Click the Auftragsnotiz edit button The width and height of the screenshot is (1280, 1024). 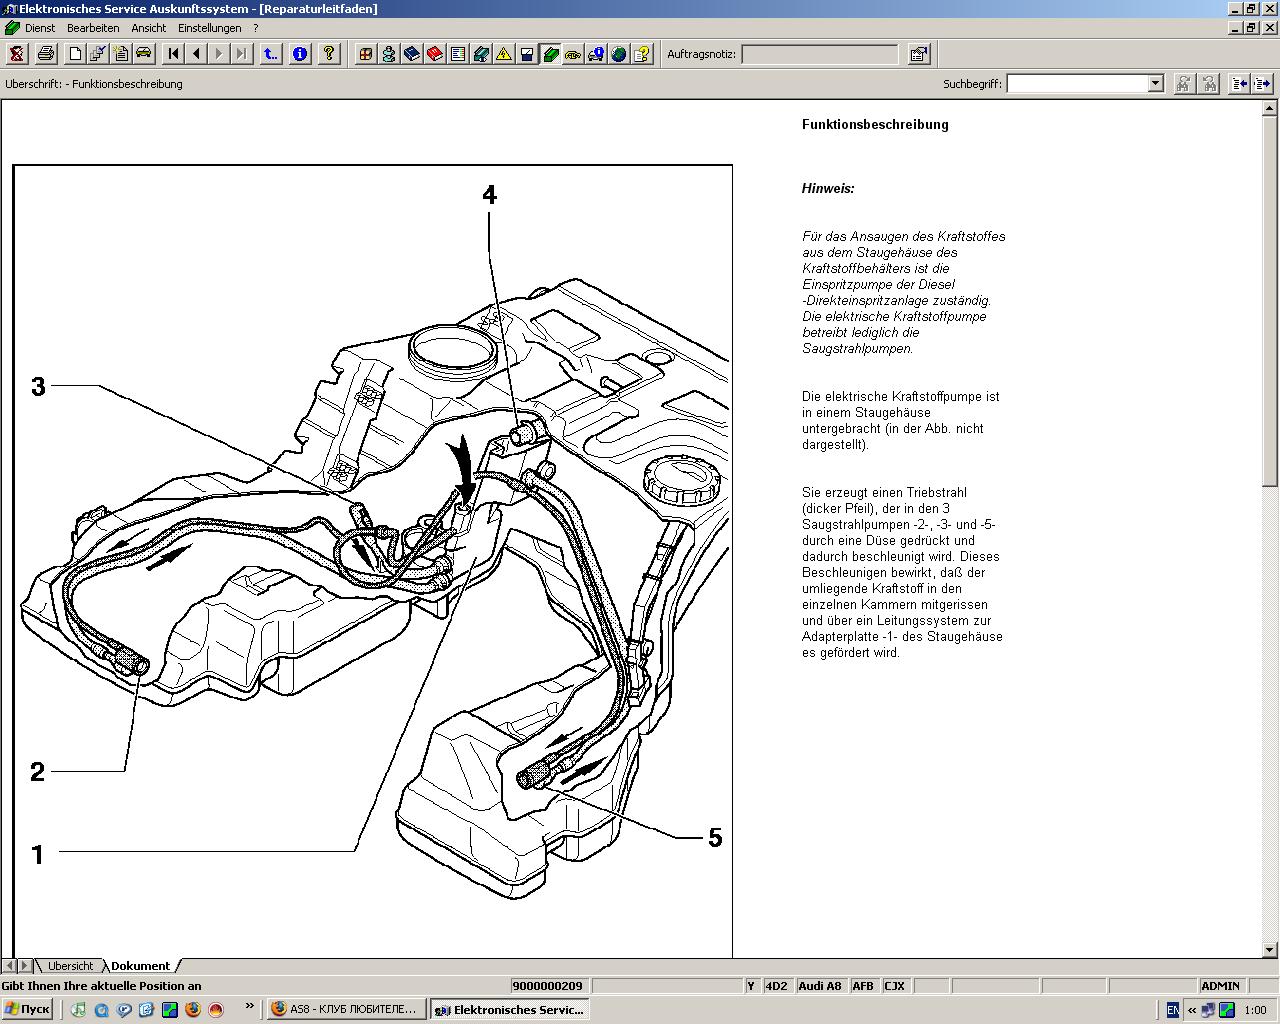tap(918, 54)
